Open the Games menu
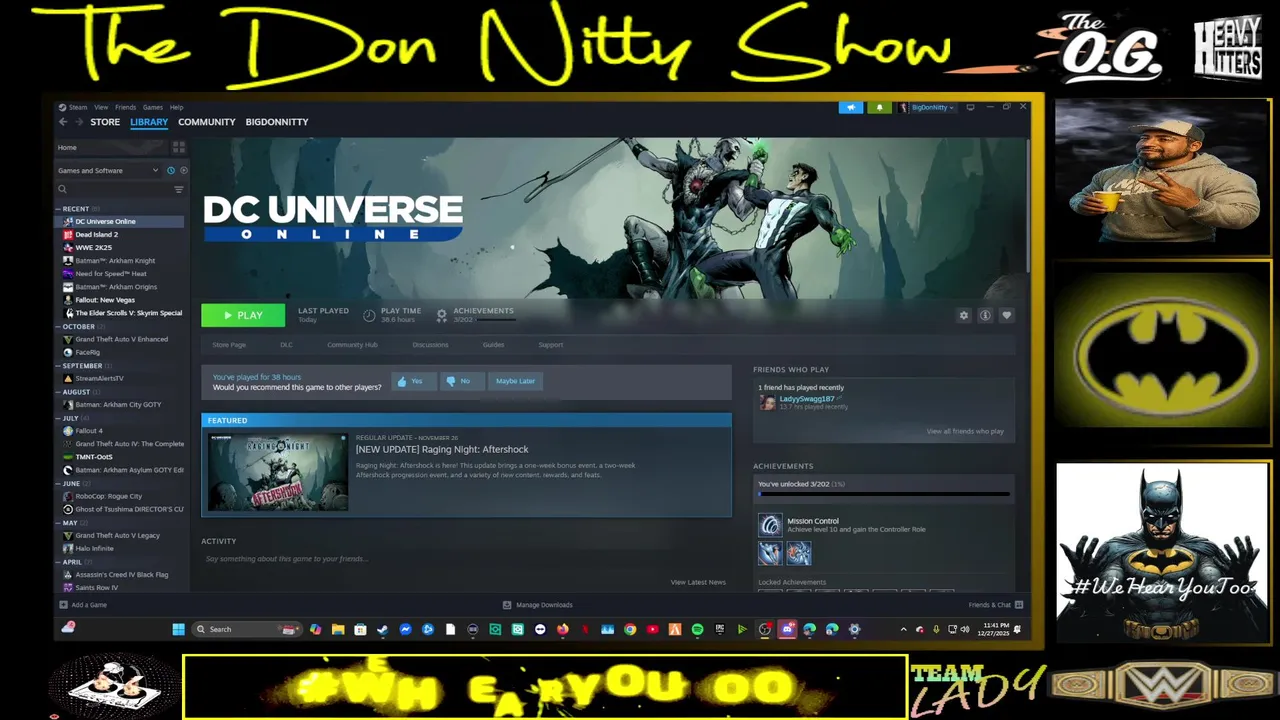The image size is (1280, 720). coord(152,107)
